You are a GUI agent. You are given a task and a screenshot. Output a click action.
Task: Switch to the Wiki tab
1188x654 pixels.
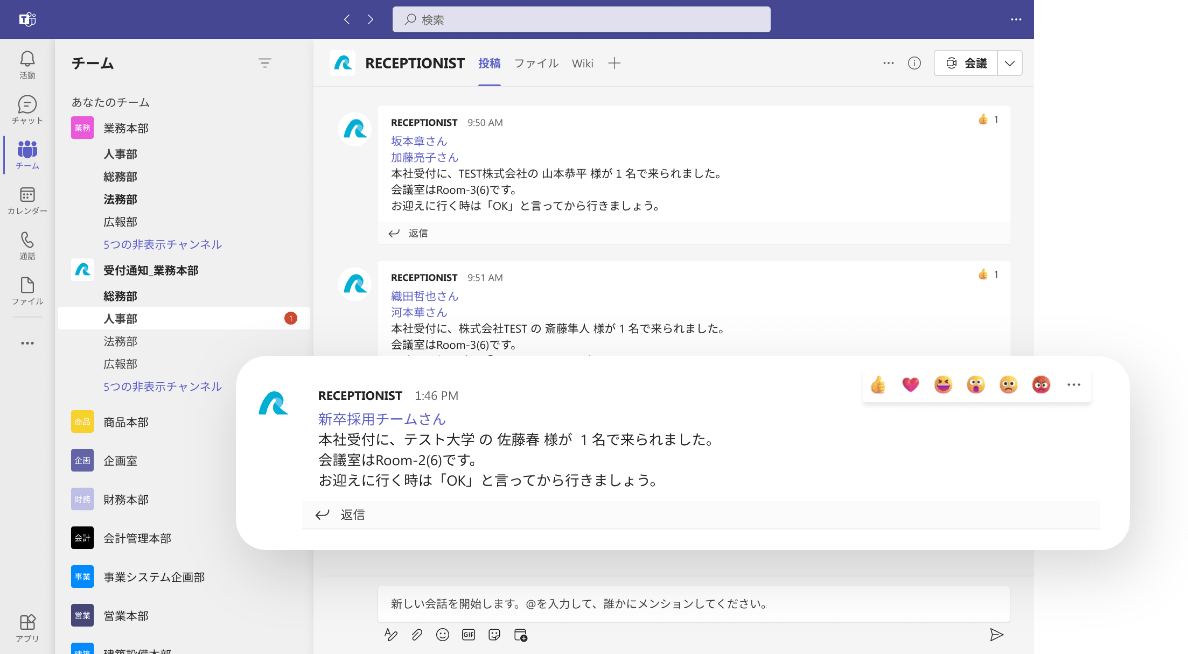[583, 63]
